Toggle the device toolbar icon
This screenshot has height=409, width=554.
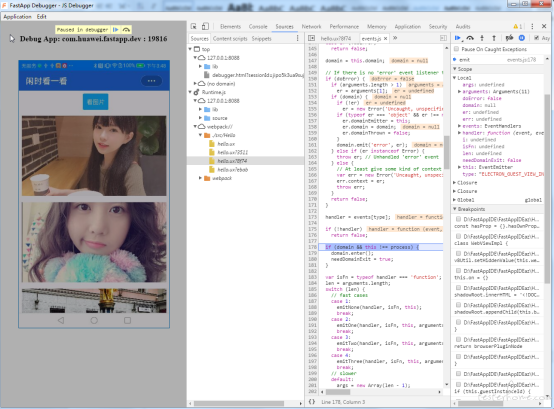click(205, 26)
